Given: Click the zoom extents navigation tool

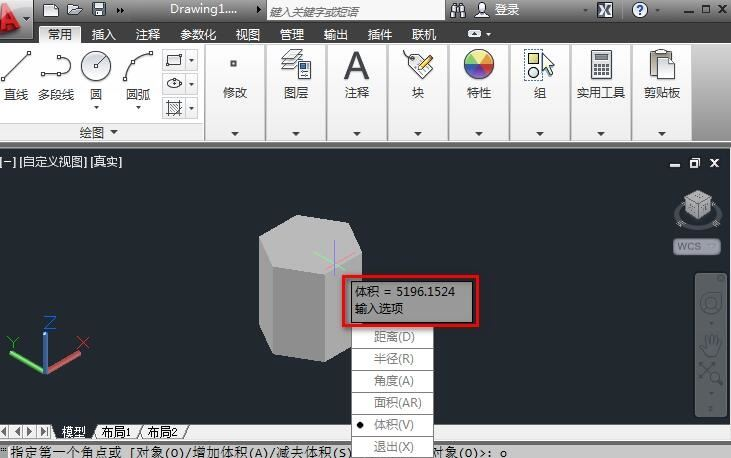Looking at the screenshot, I should pos(710,375).
